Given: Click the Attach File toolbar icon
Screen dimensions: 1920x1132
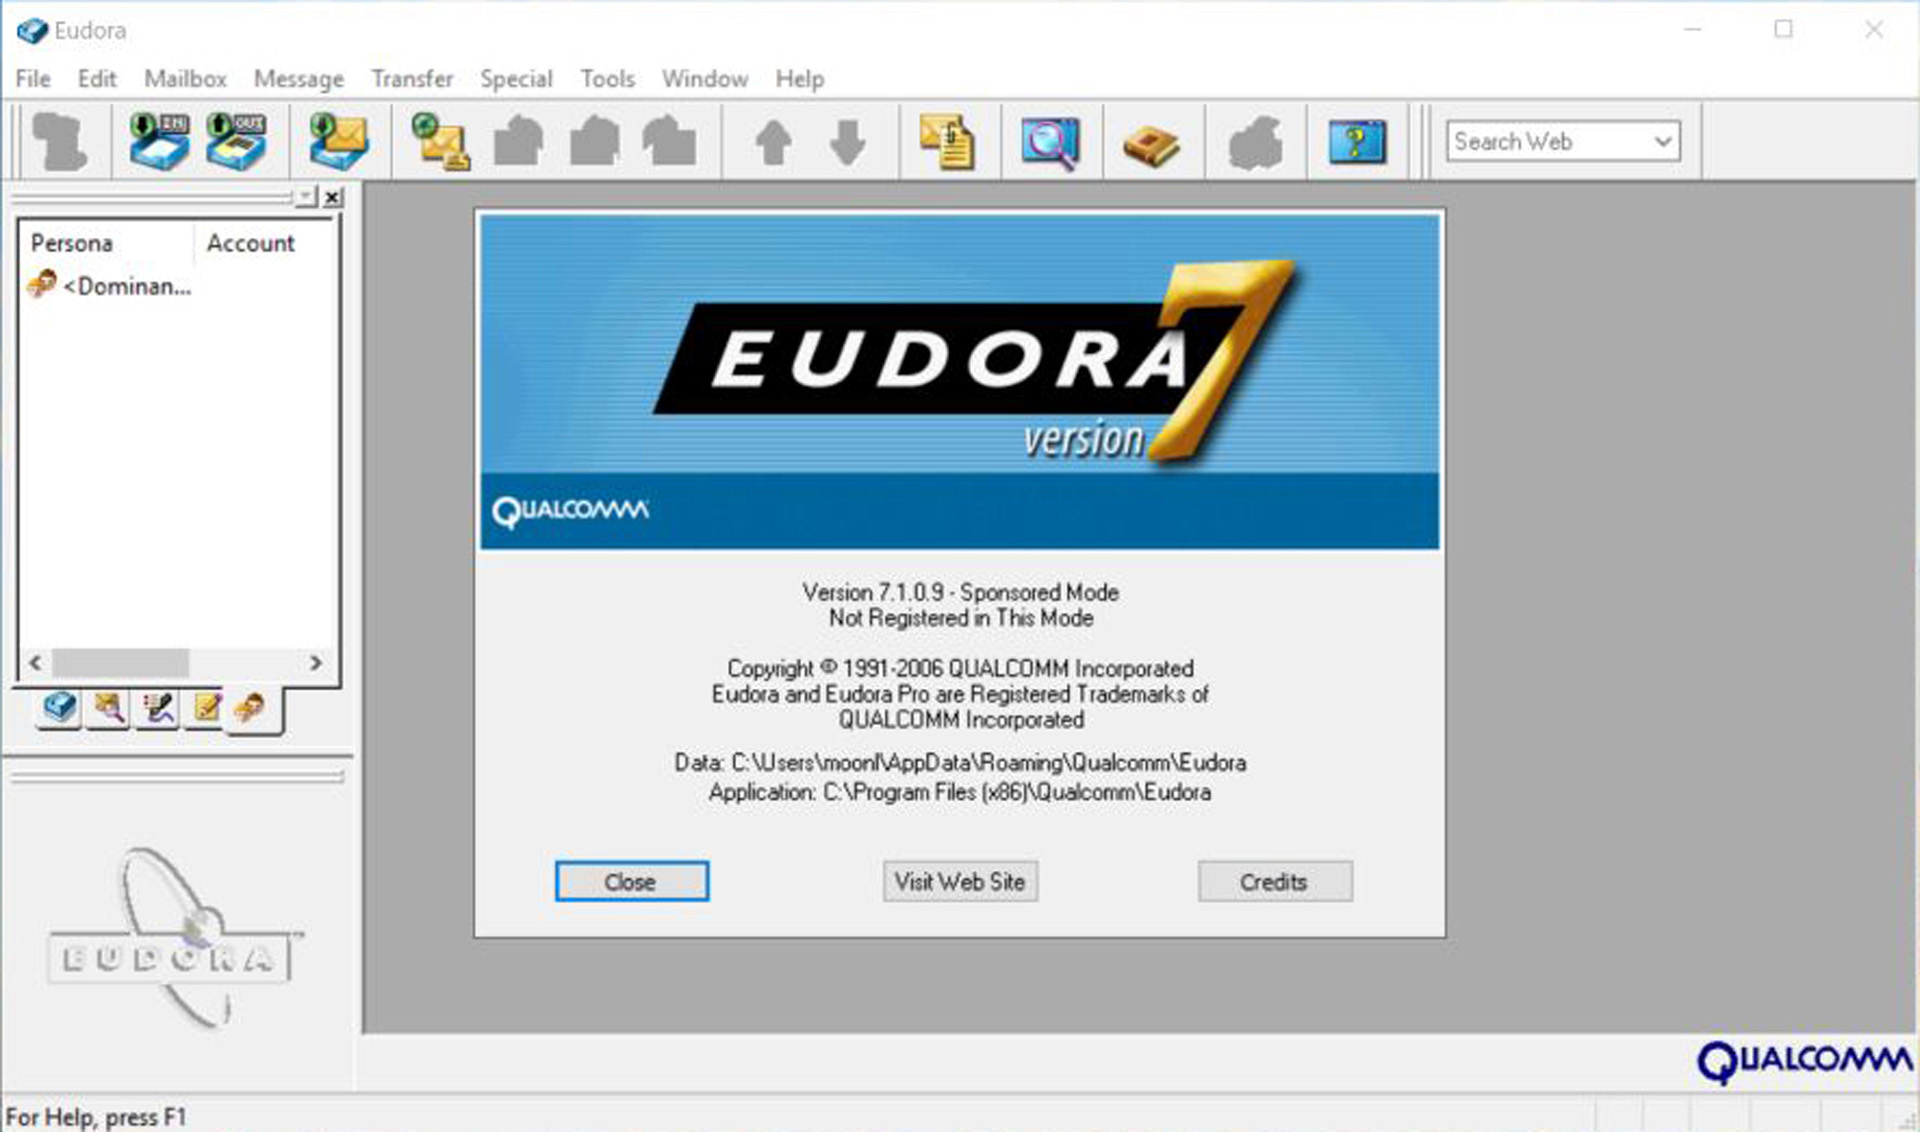Looking at the screenshot, I should tap(946, 141).
